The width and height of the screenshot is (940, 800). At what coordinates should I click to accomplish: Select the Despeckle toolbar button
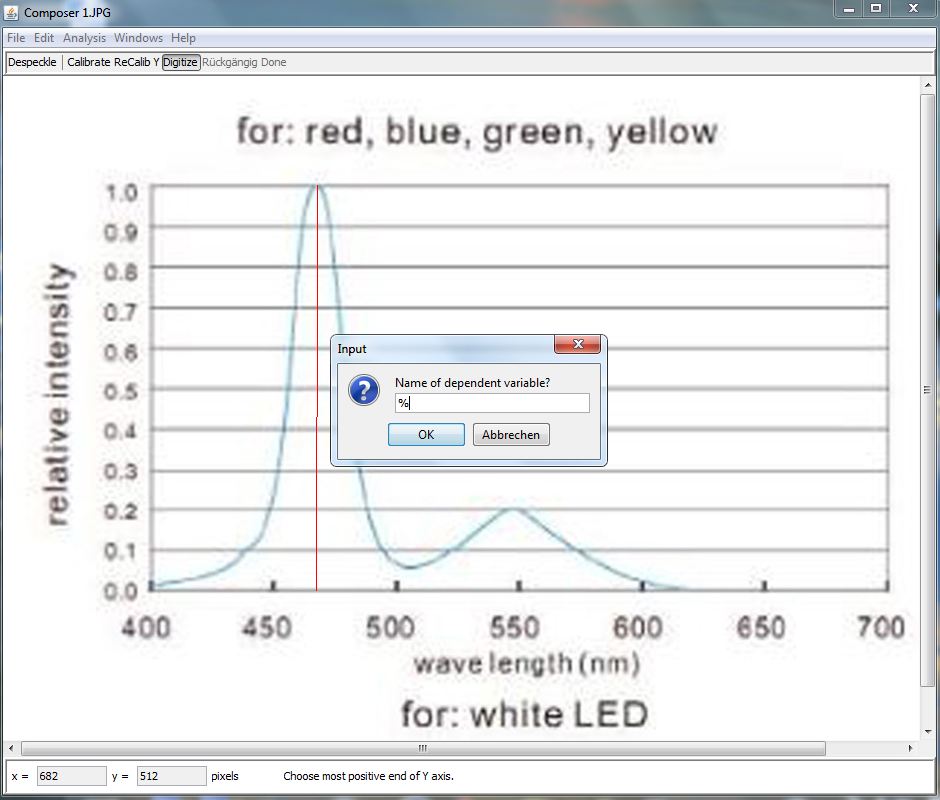coord(32,62)
